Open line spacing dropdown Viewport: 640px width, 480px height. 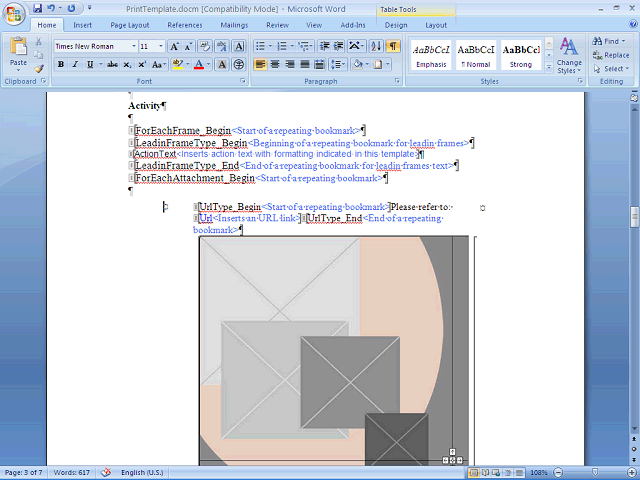click(x=338, y=64)
